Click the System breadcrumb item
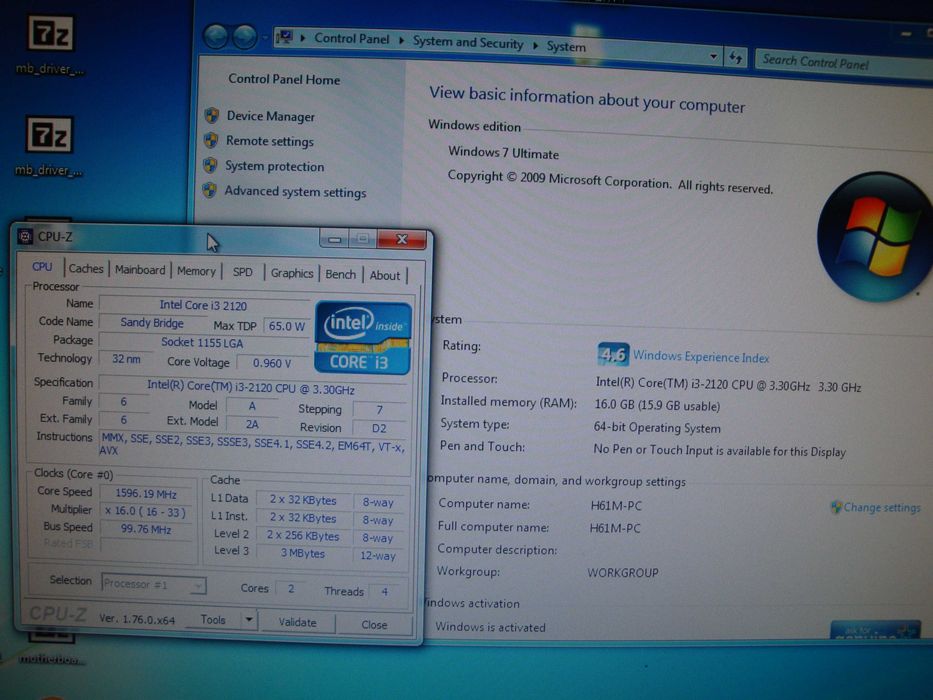Screen dimensions: 933x700 (566, 46)
